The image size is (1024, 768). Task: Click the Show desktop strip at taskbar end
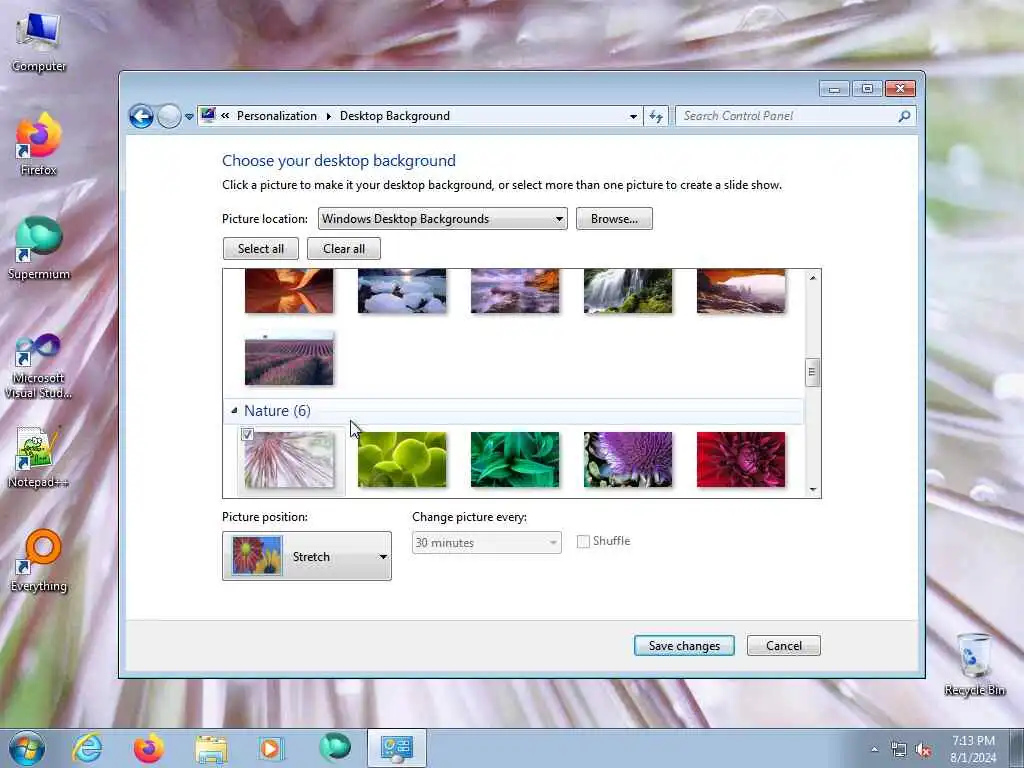click(1017, 748)
